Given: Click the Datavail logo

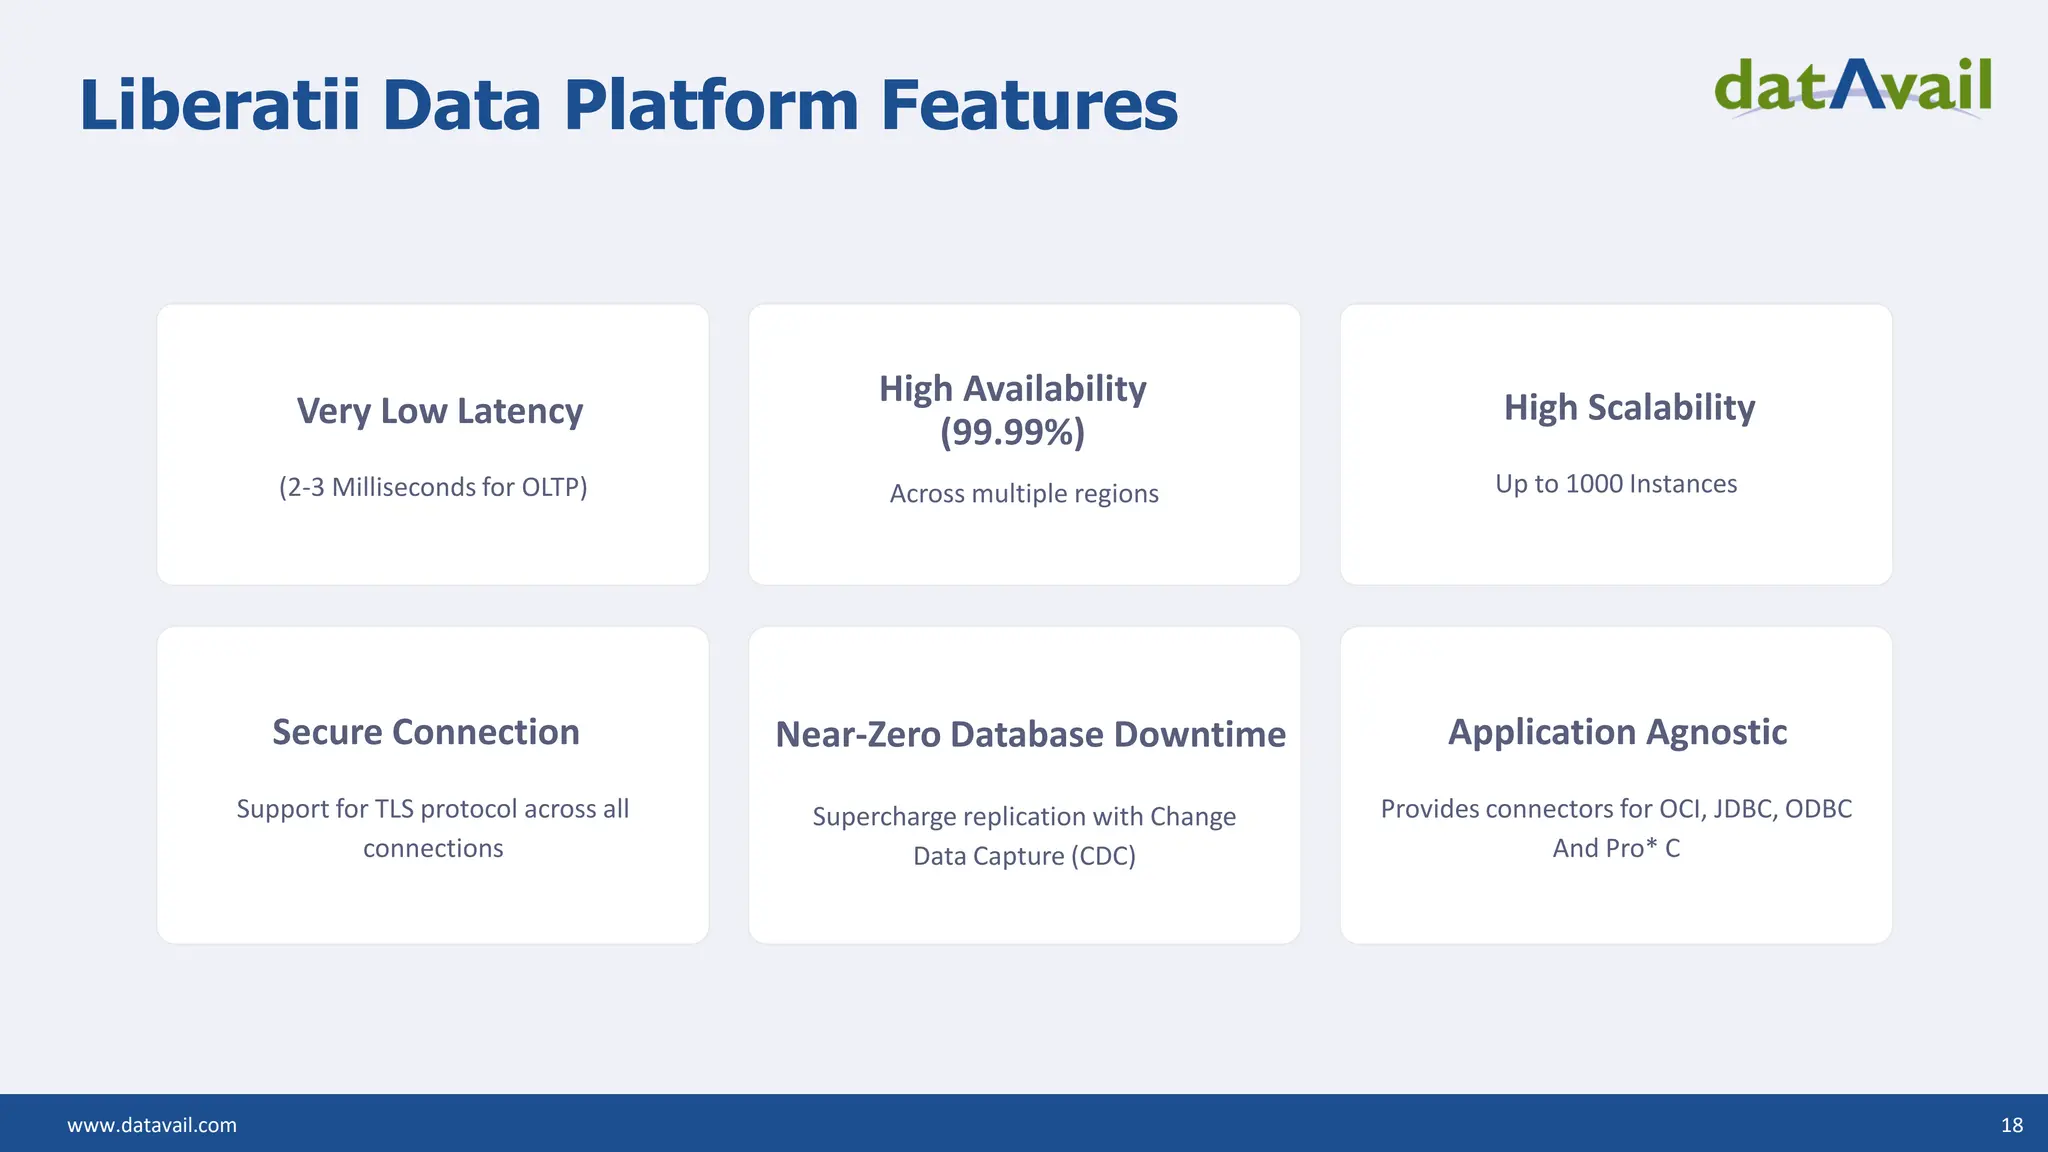Looking at the screenshot, I should pyautogui.click(x=1852, y=88).
